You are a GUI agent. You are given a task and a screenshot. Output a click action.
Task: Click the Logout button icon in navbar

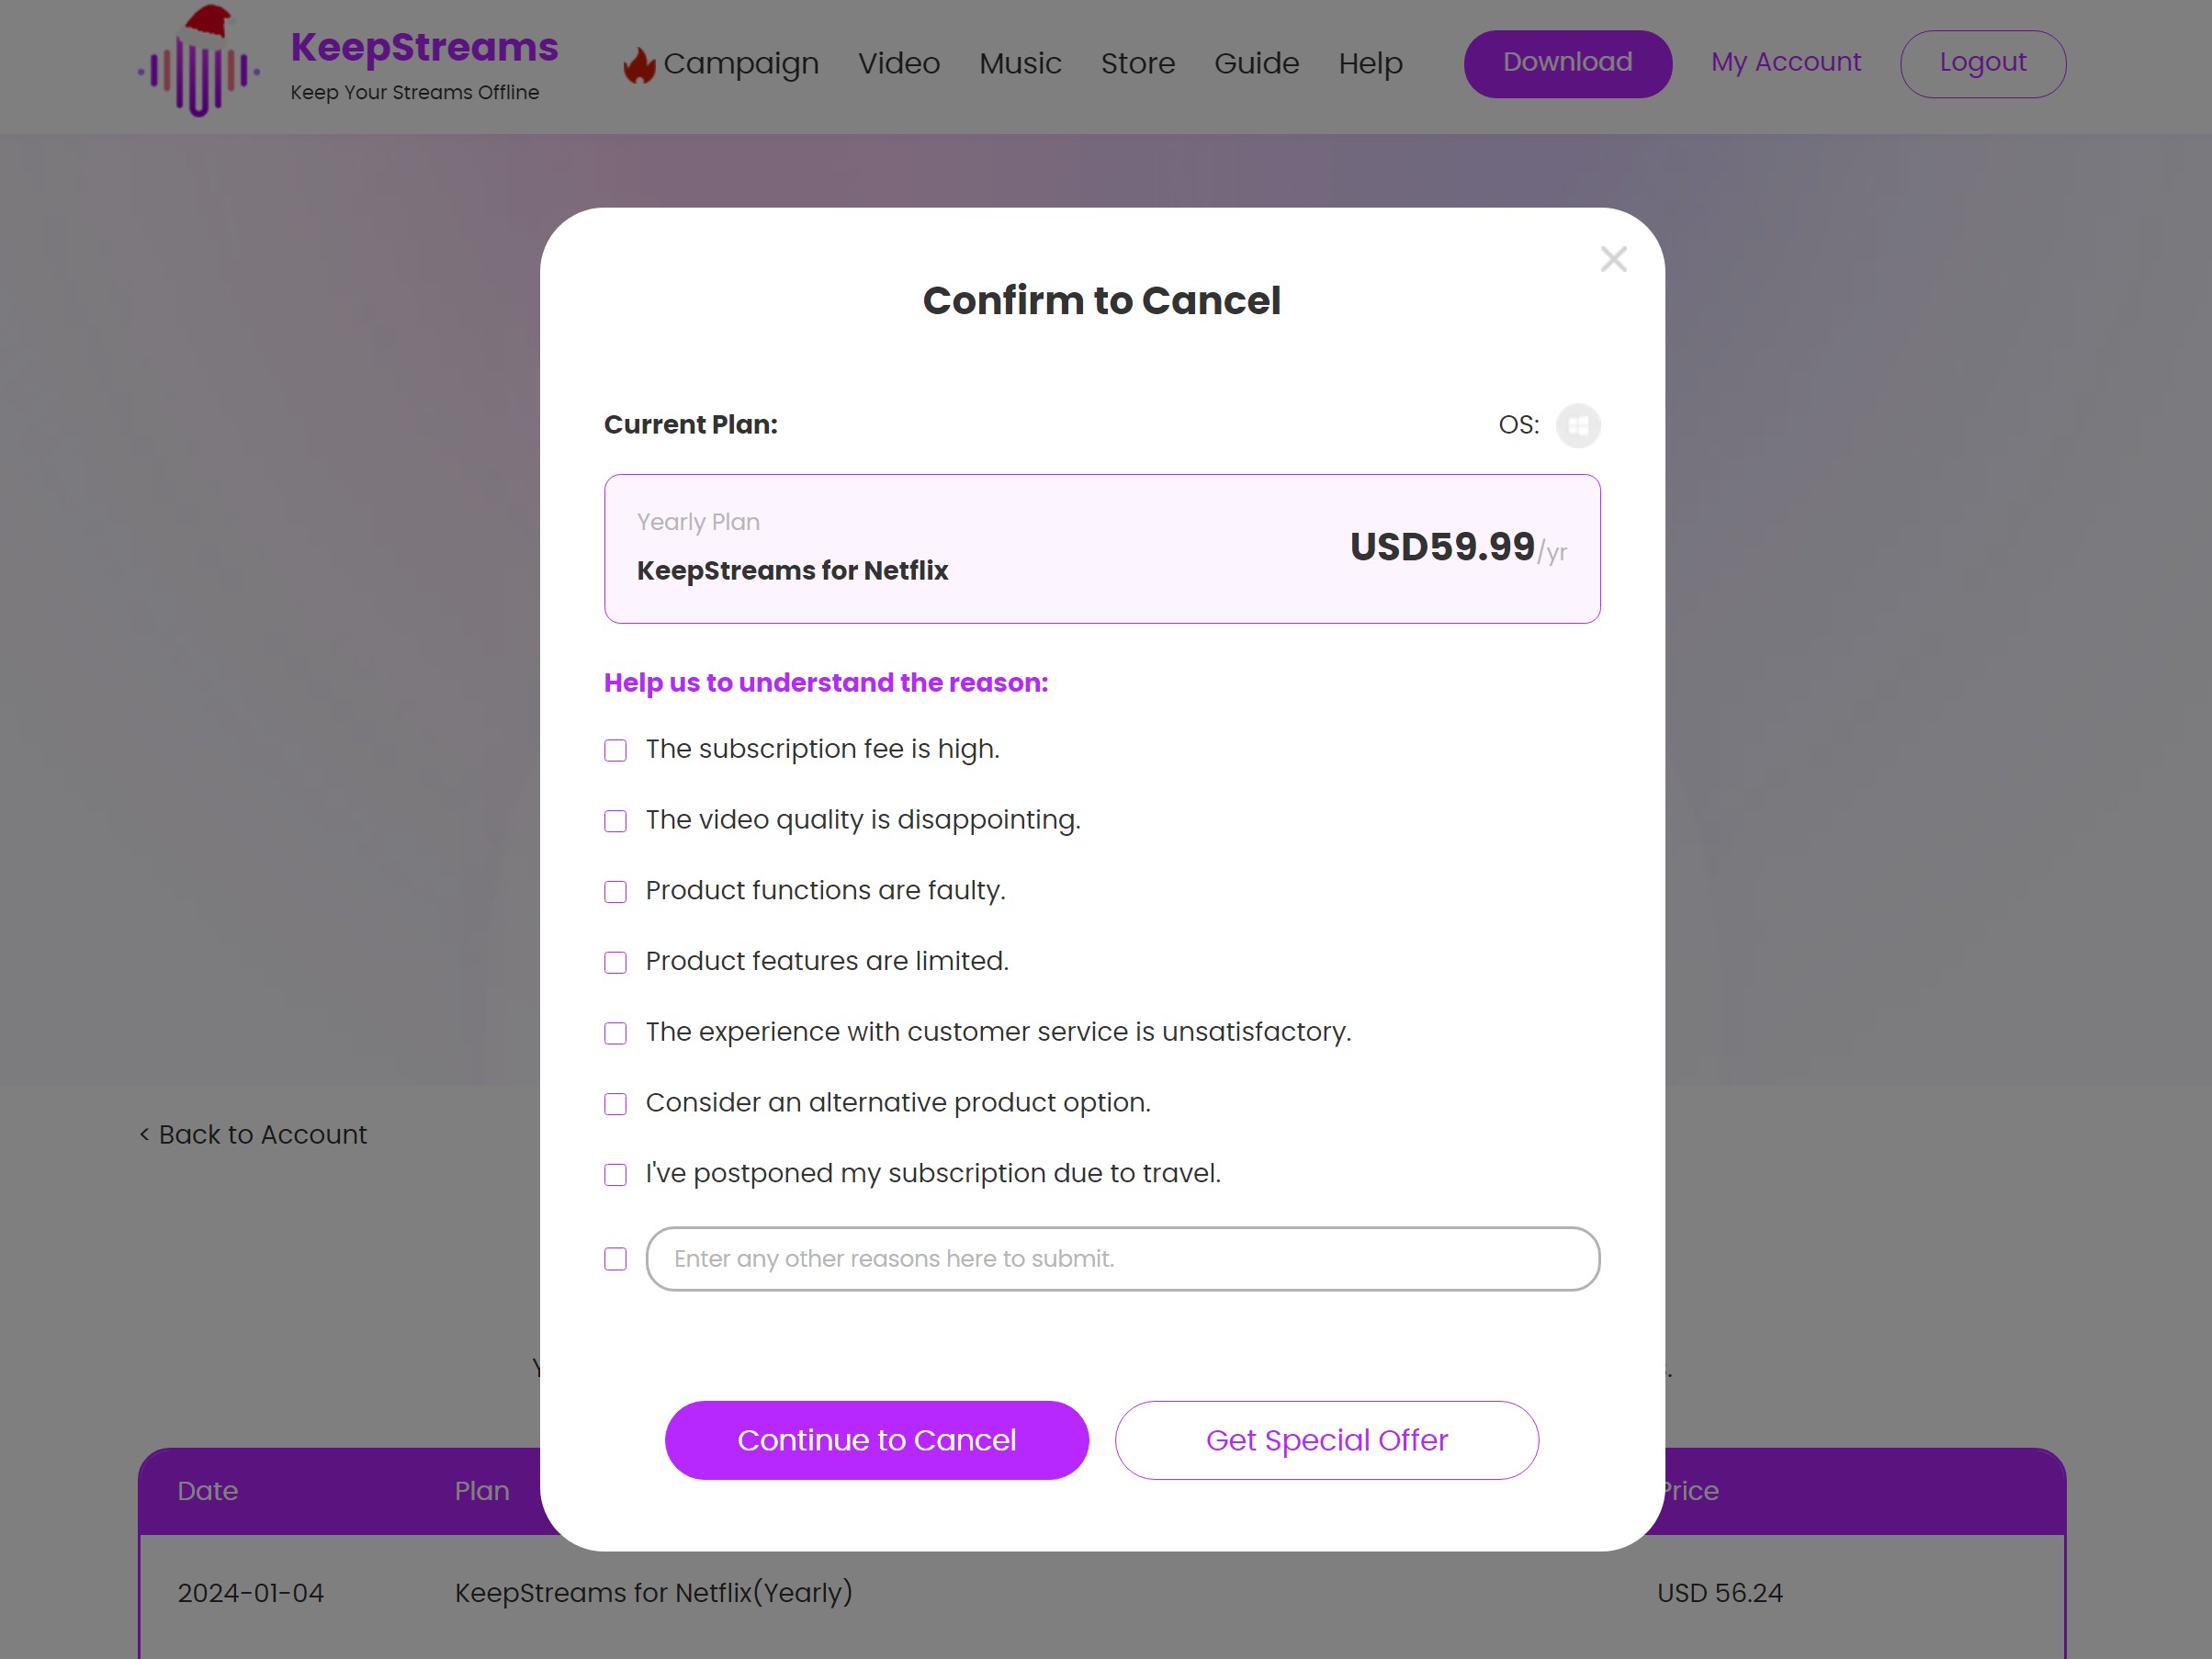[1984, 62]
